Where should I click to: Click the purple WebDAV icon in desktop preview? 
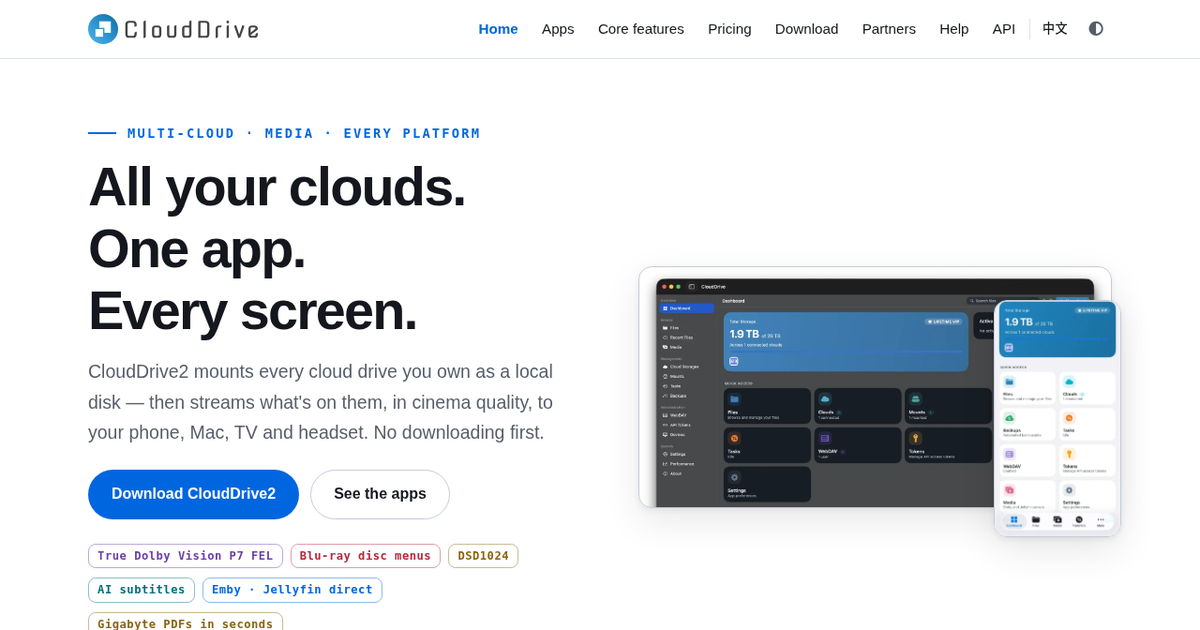825,438
